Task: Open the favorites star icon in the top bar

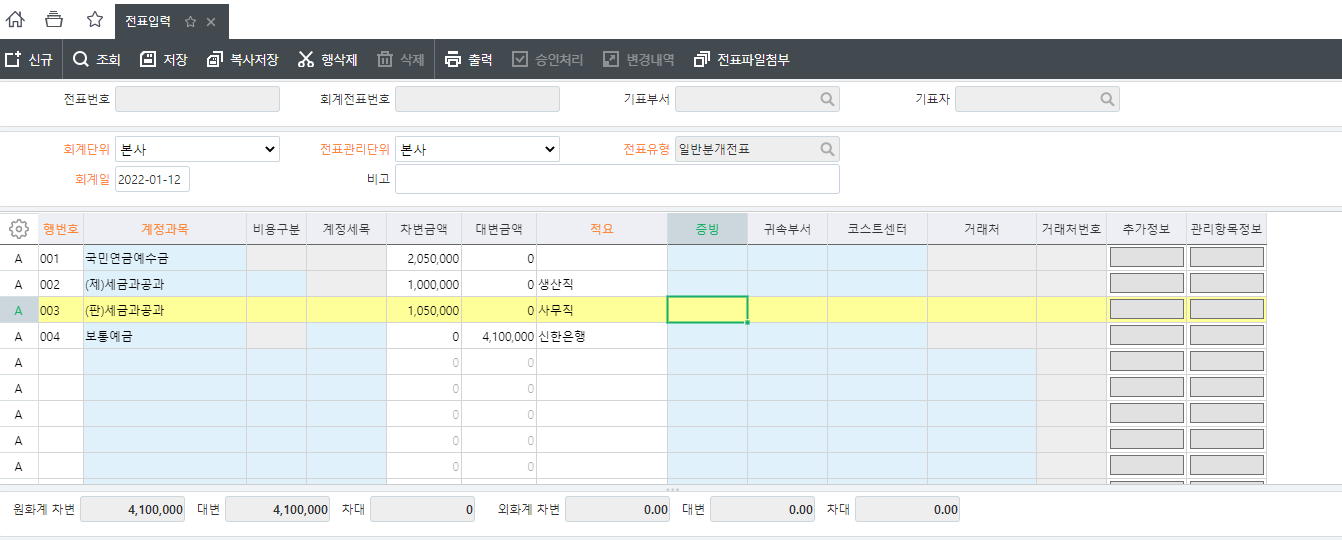Action: (x=95, y=20)
